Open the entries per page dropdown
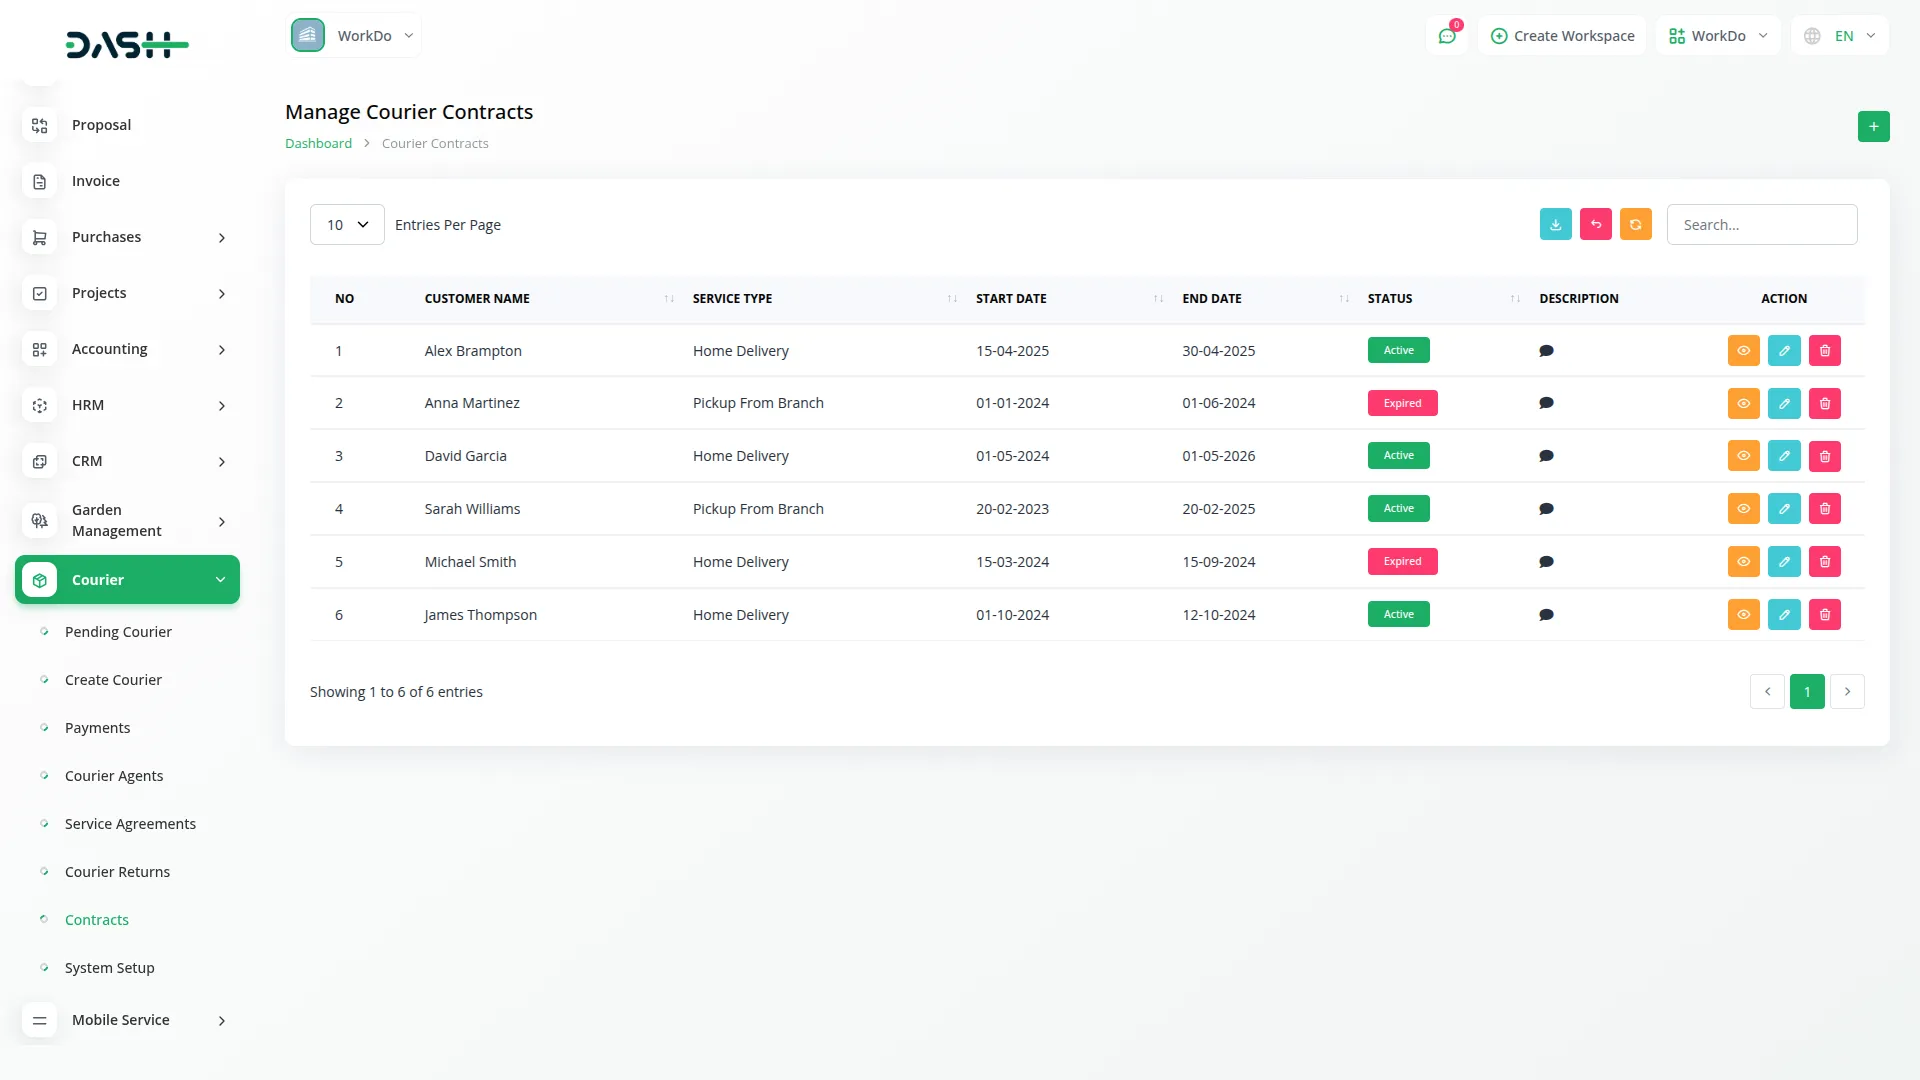The image size is (1920, 1080). [346, 224]
